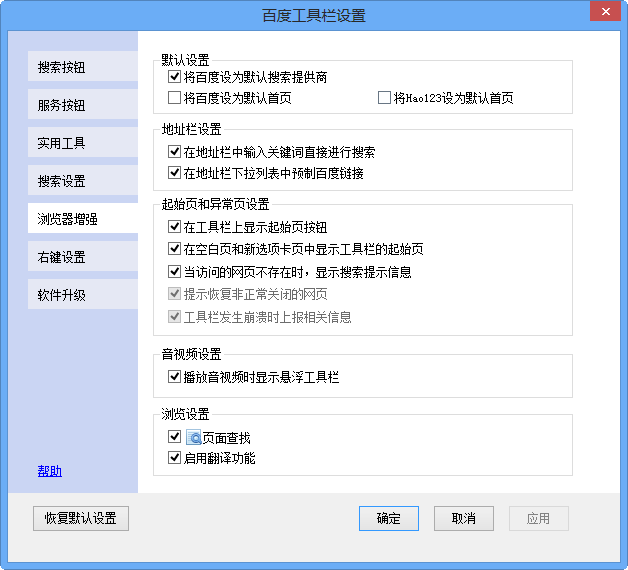Uncheck 将百度设为默认搜索提供商 checkbox
This screenshot has height=570, width=628.
(x=174, y=76)
